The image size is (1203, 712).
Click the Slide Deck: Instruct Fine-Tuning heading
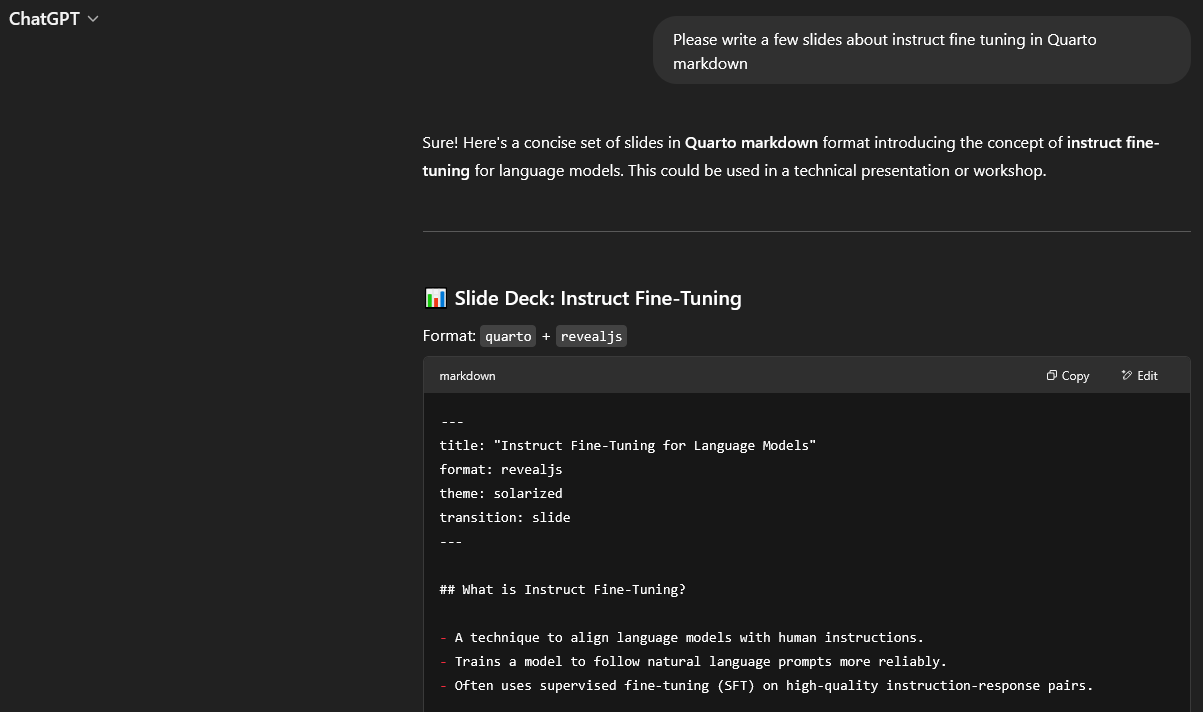pos(597,298)
